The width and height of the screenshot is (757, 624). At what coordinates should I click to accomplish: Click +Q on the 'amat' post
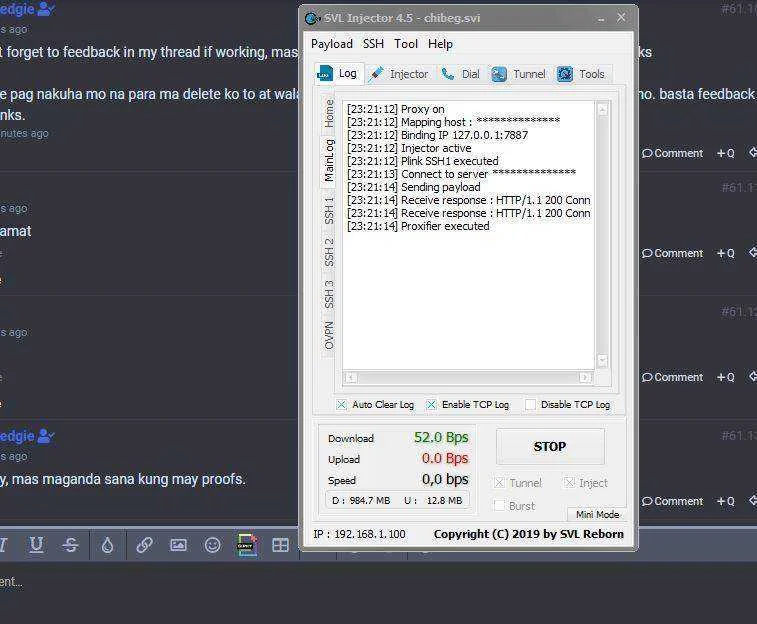[x=726, y=253]
